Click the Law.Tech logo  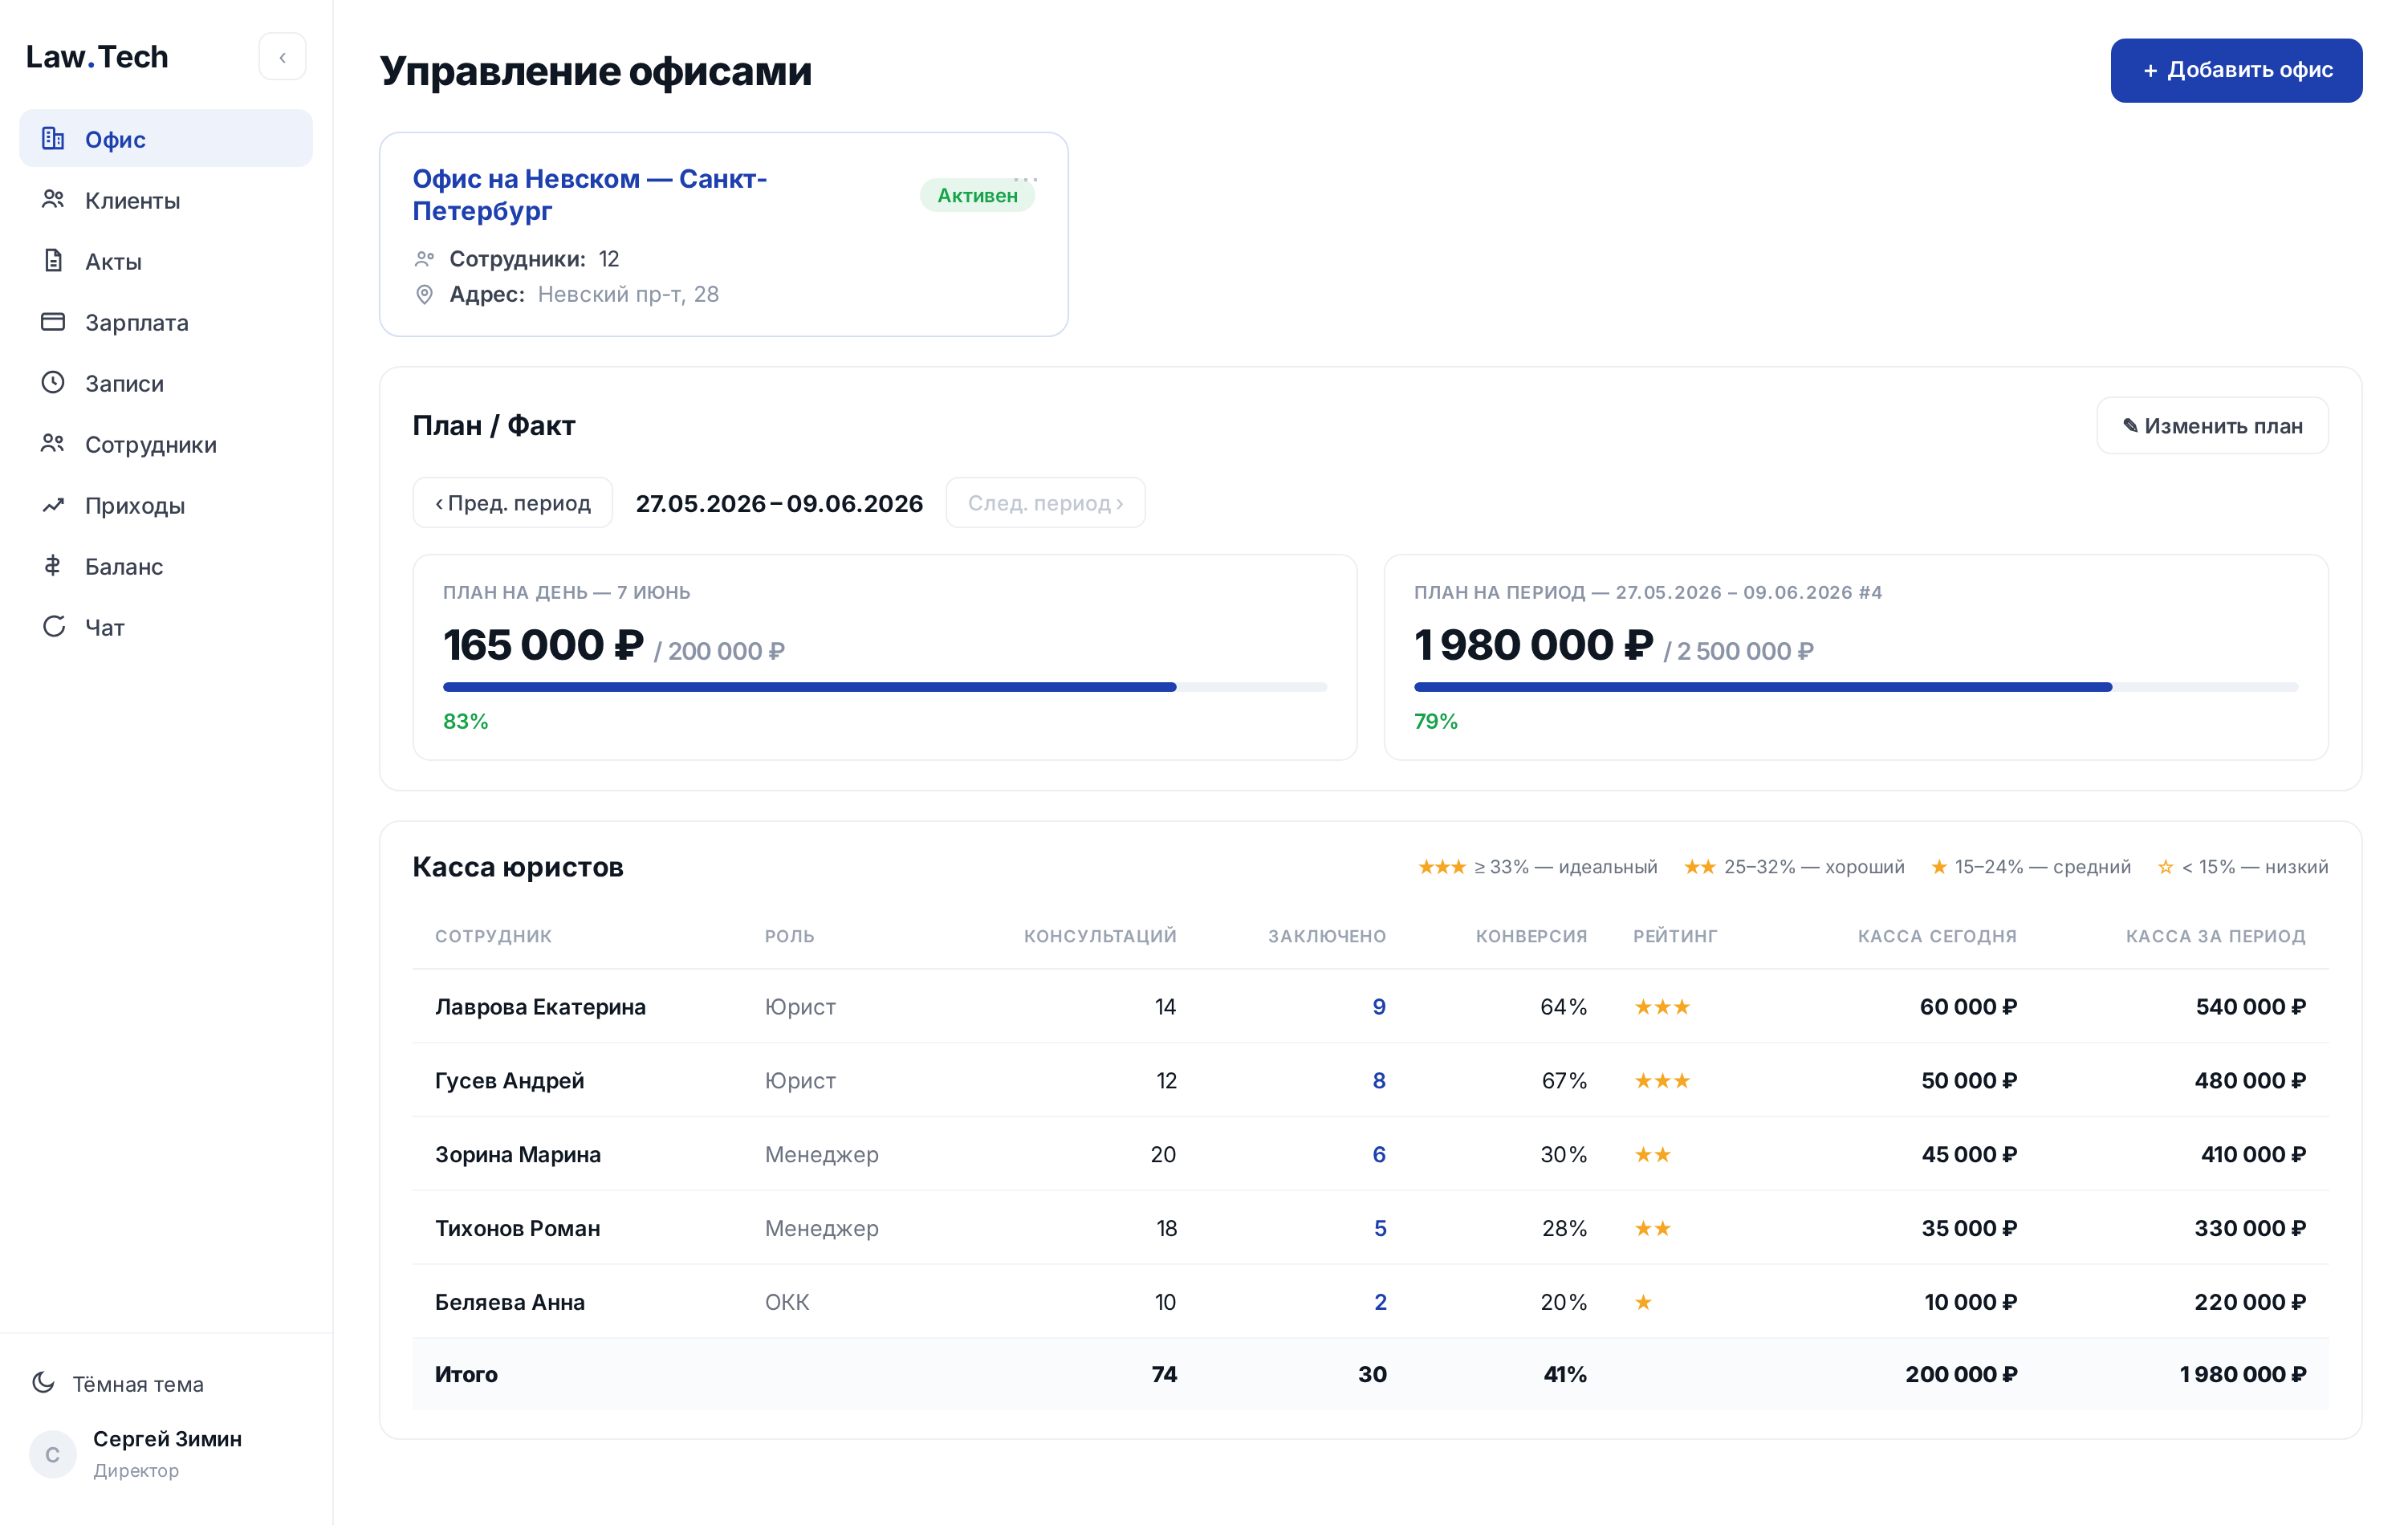(97, 57)
